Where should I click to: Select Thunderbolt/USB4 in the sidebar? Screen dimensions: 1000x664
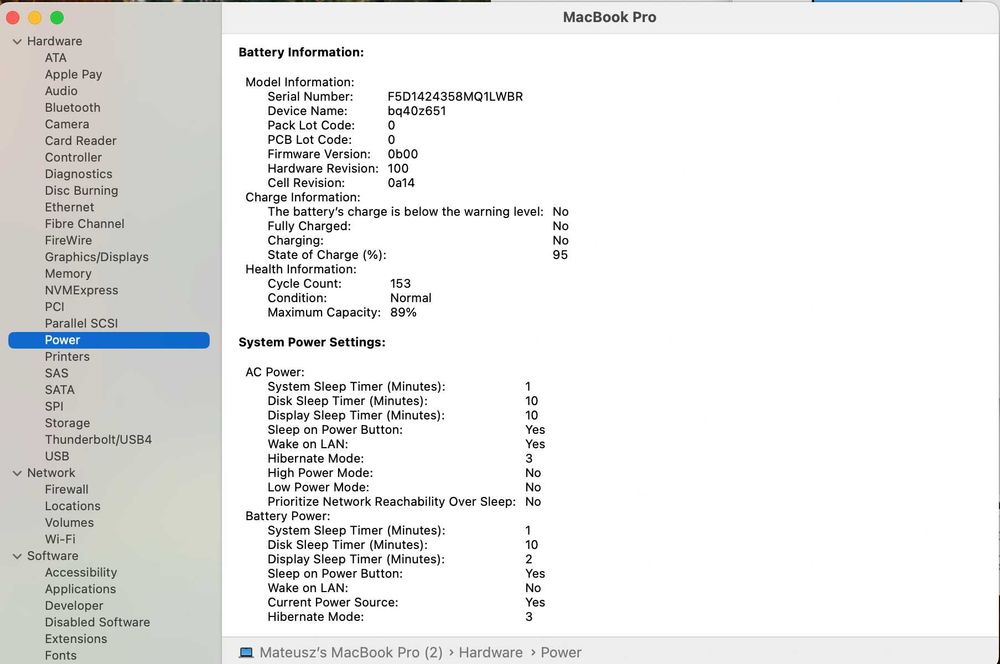(x=98, y=439)
